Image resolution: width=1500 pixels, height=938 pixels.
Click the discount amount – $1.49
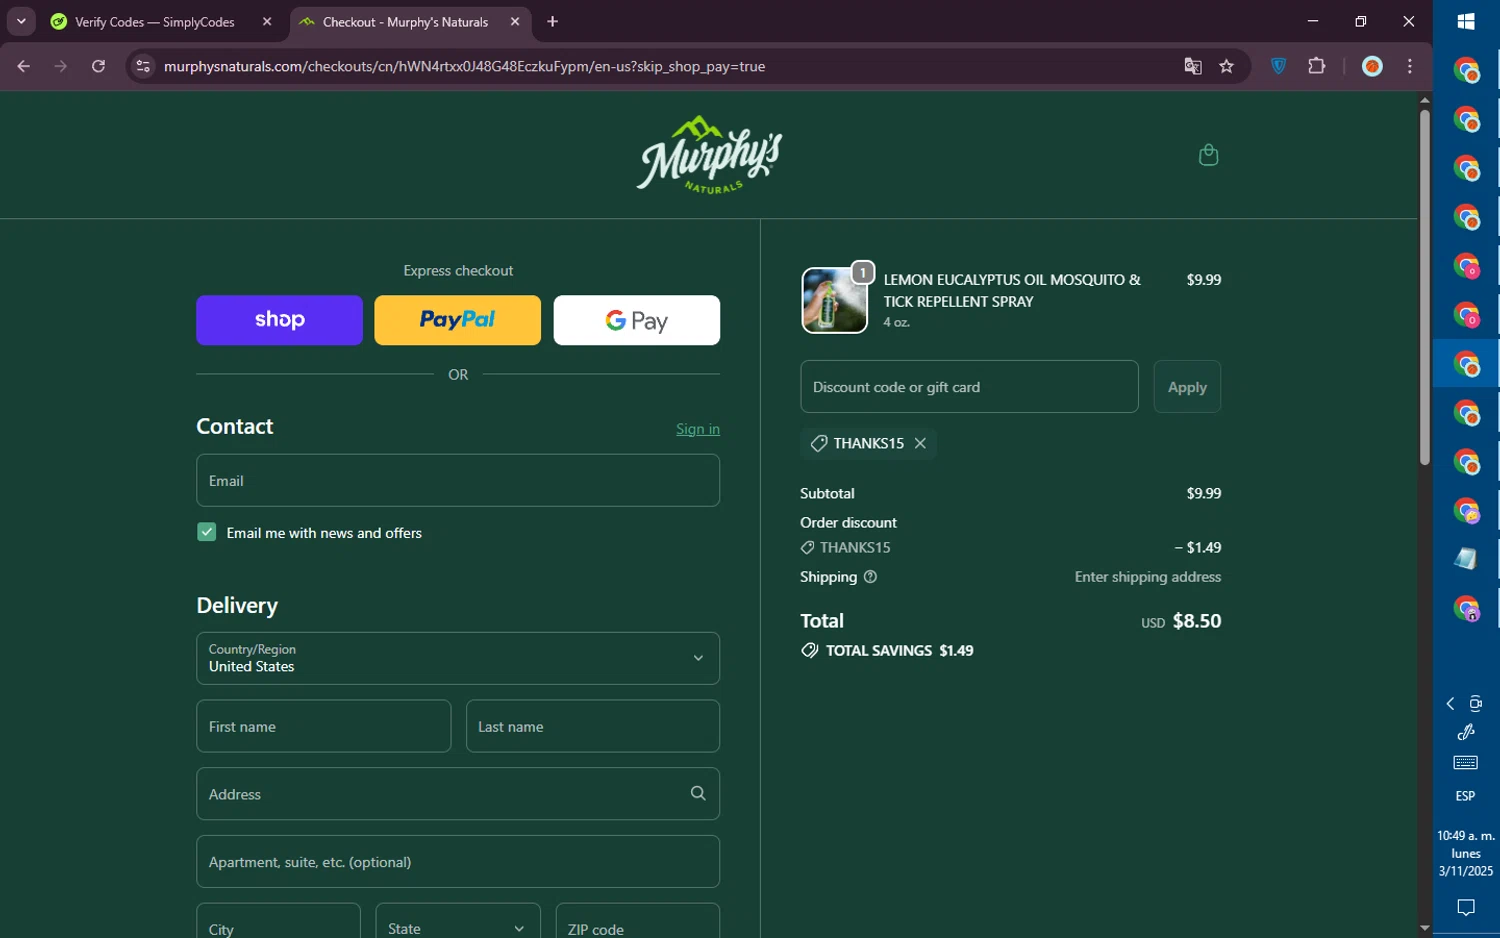click(1197, 548)
